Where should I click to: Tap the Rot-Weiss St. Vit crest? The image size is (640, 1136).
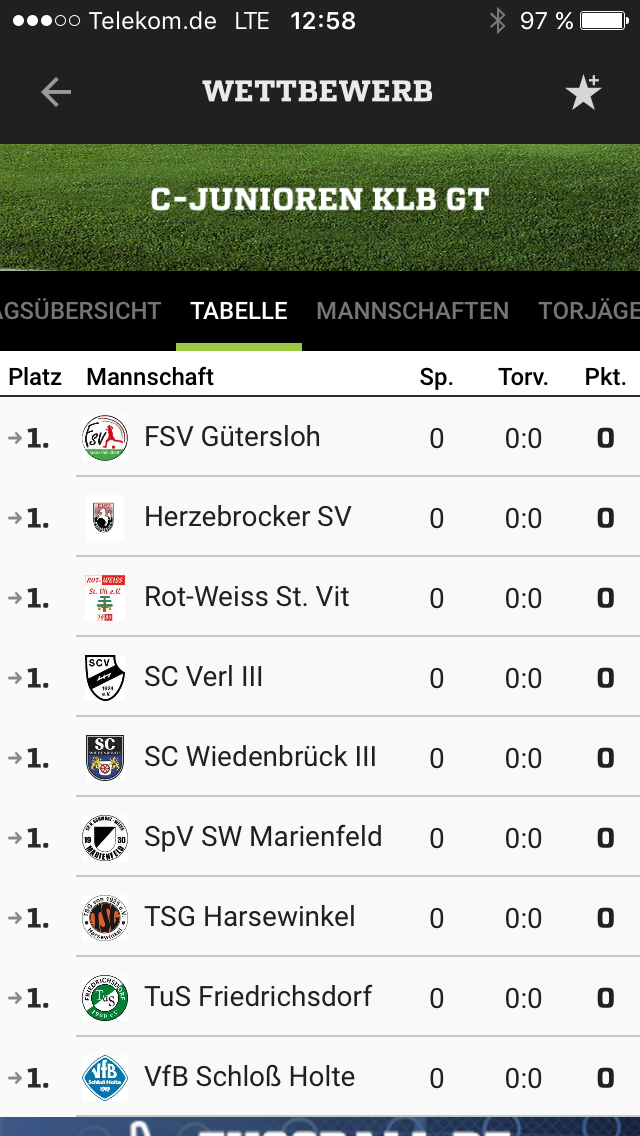(x=105, y=598)
